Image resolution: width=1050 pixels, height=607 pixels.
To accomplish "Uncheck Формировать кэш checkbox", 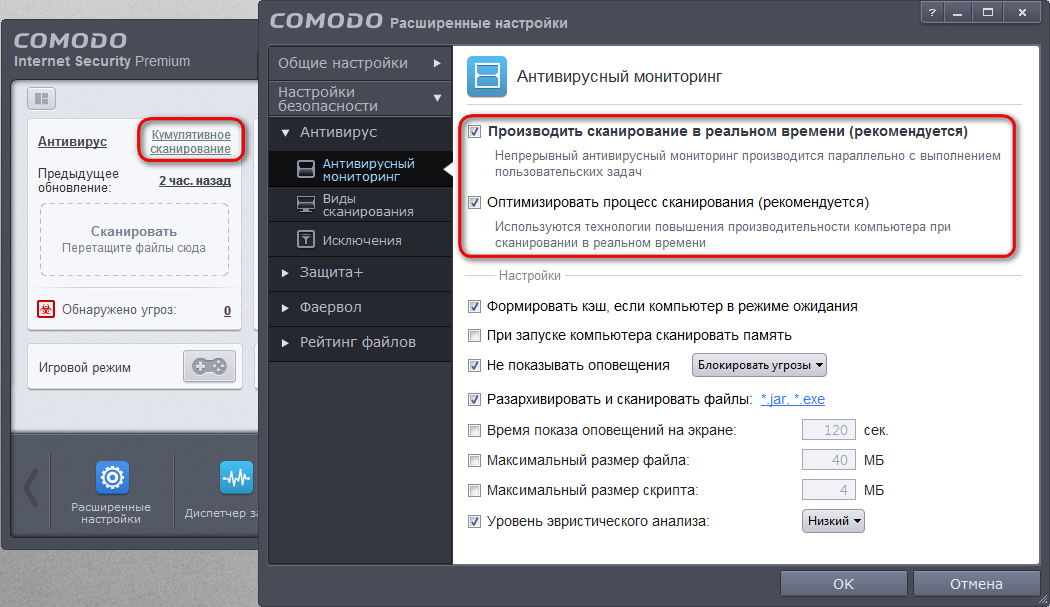I will click(474, 306).
